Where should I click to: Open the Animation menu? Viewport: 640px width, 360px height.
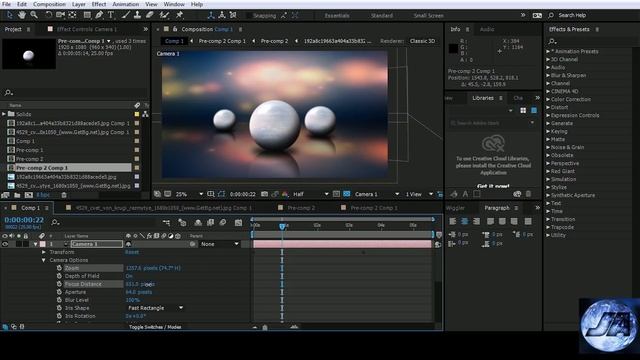click(x=126, y=4)
